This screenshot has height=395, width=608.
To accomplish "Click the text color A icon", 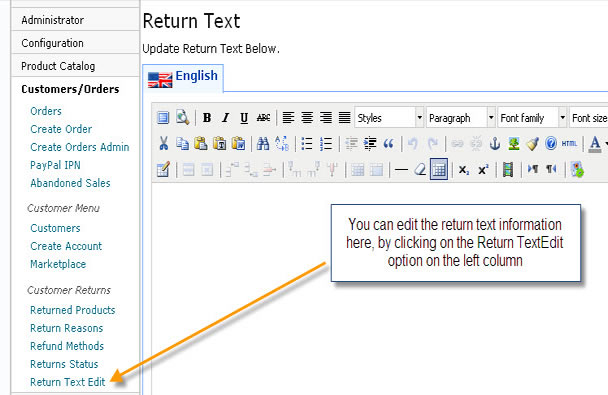I will pos(594,144).
